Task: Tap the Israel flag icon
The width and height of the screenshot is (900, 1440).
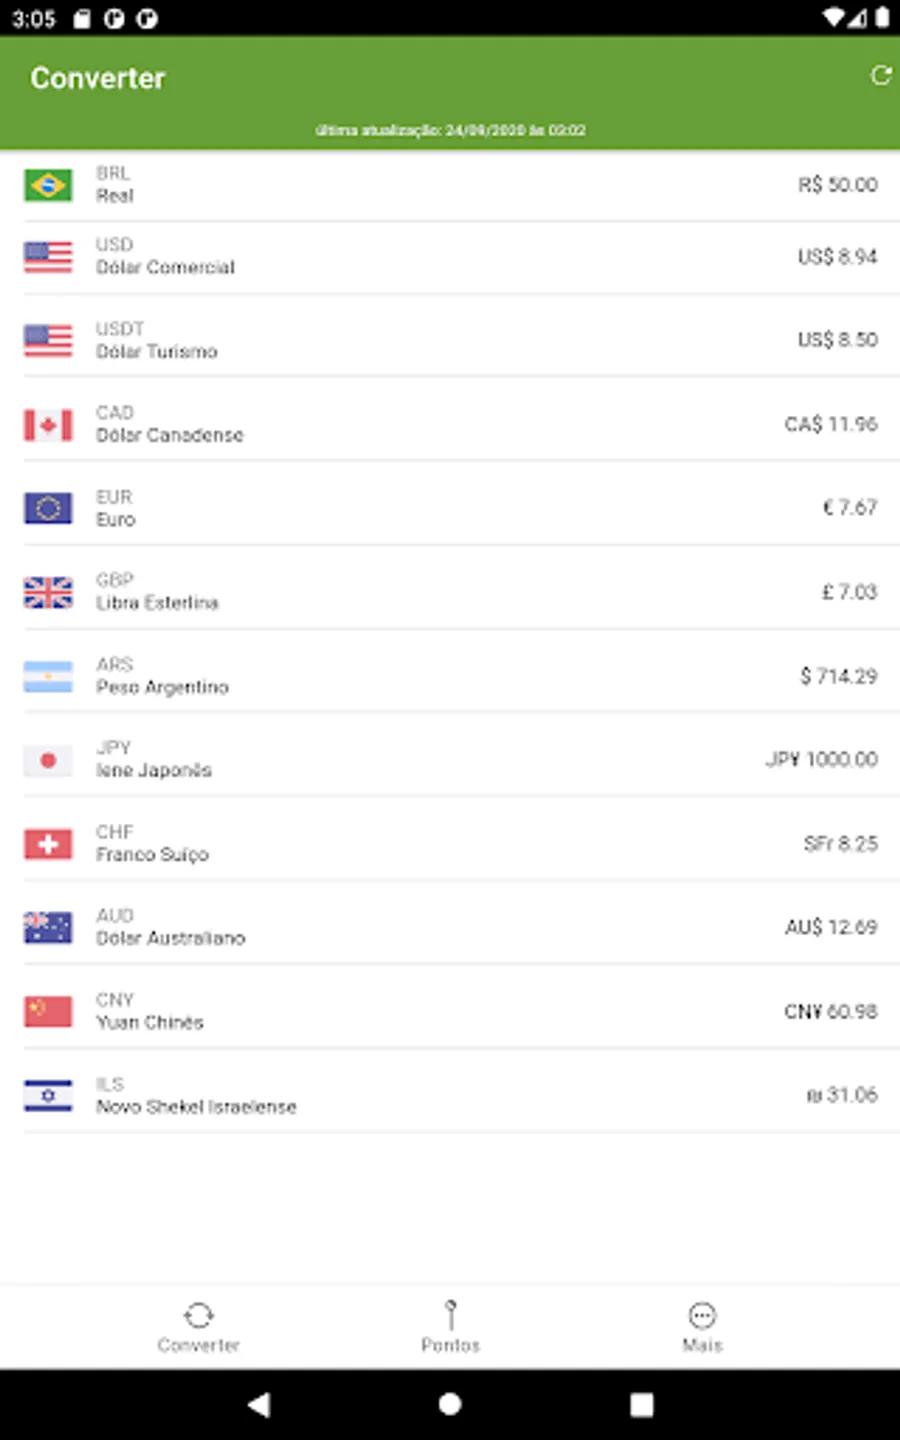Action: [48, 1096]
